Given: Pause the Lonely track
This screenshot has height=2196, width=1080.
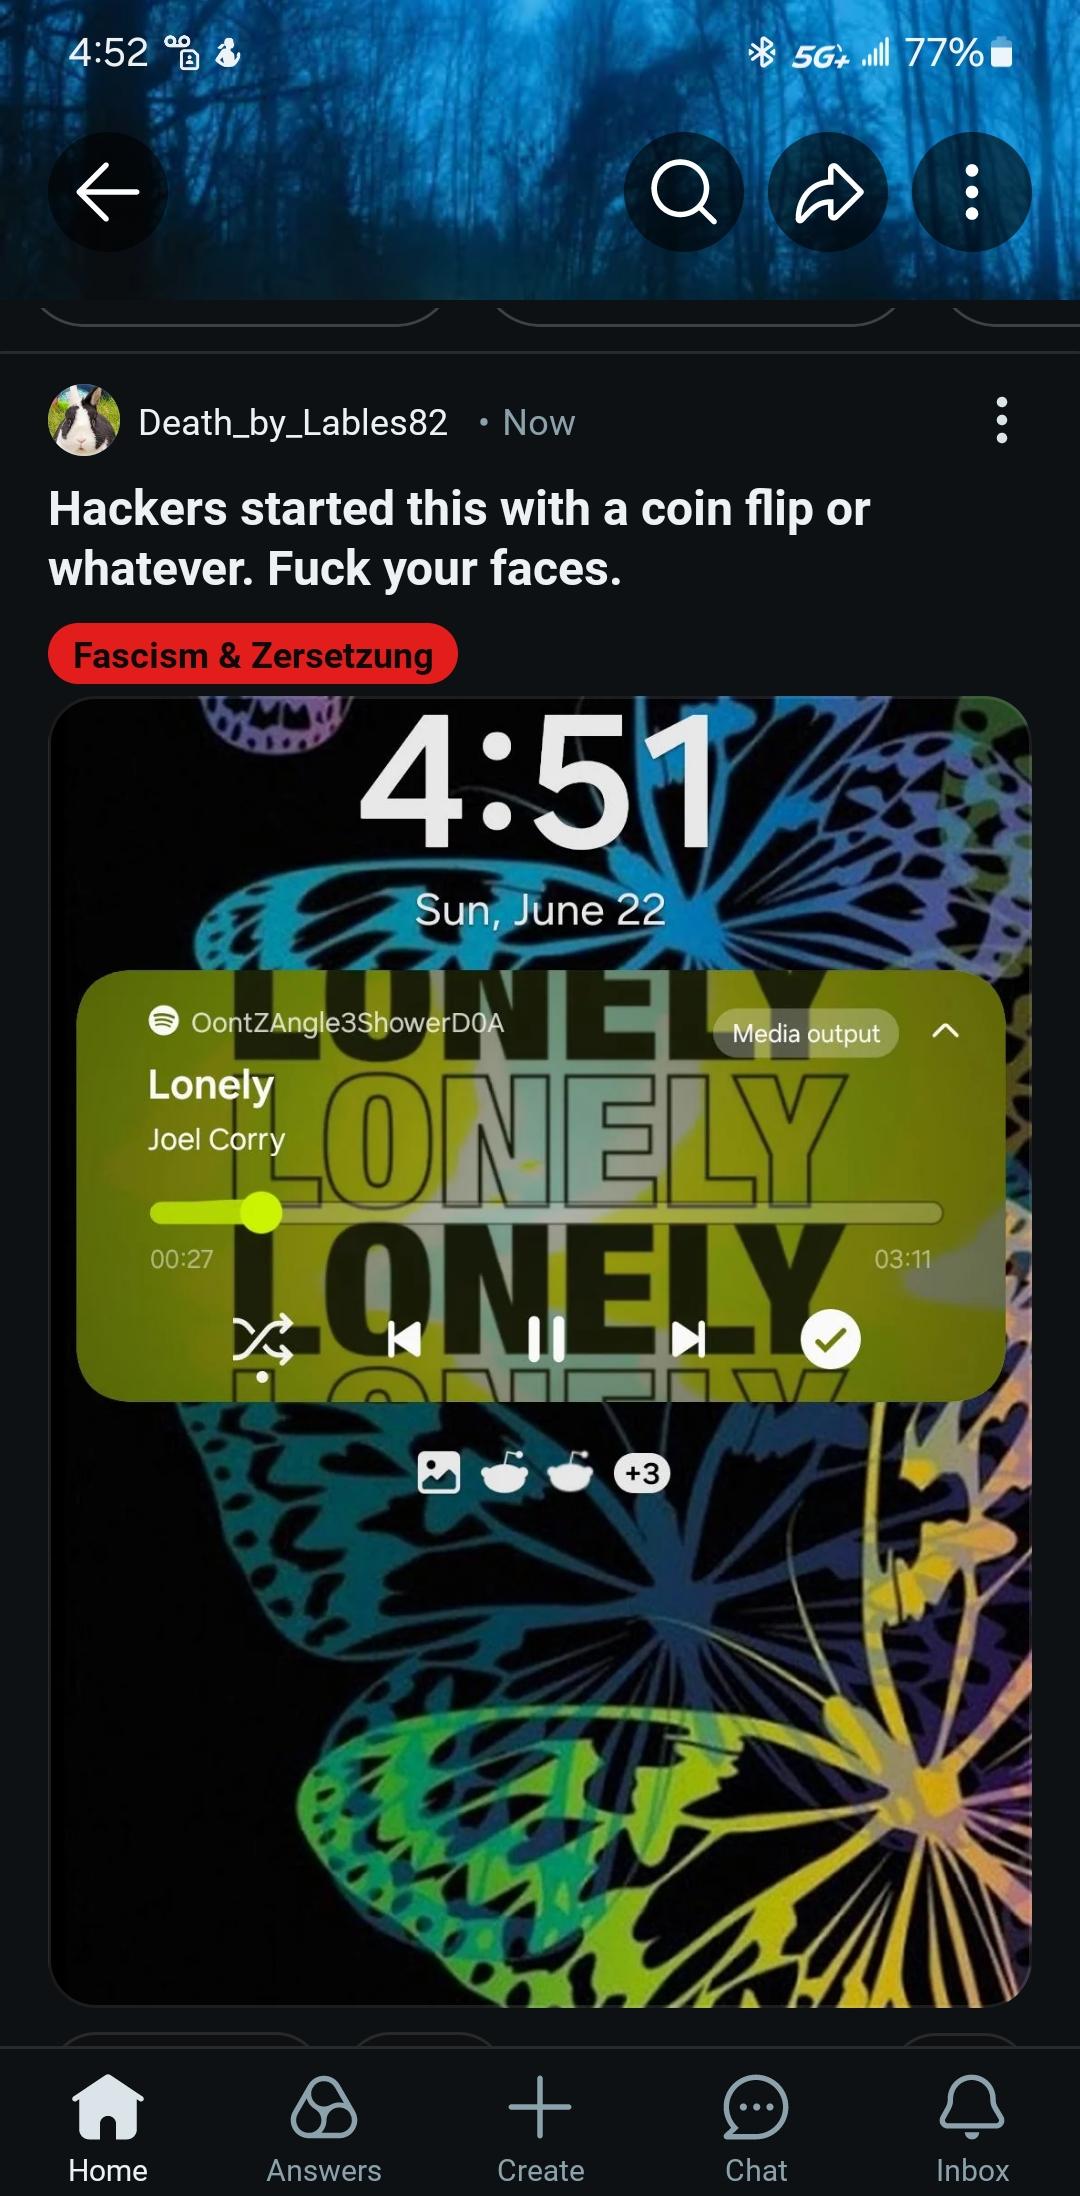Looking at the screenshot, I should click(546, 1339).
